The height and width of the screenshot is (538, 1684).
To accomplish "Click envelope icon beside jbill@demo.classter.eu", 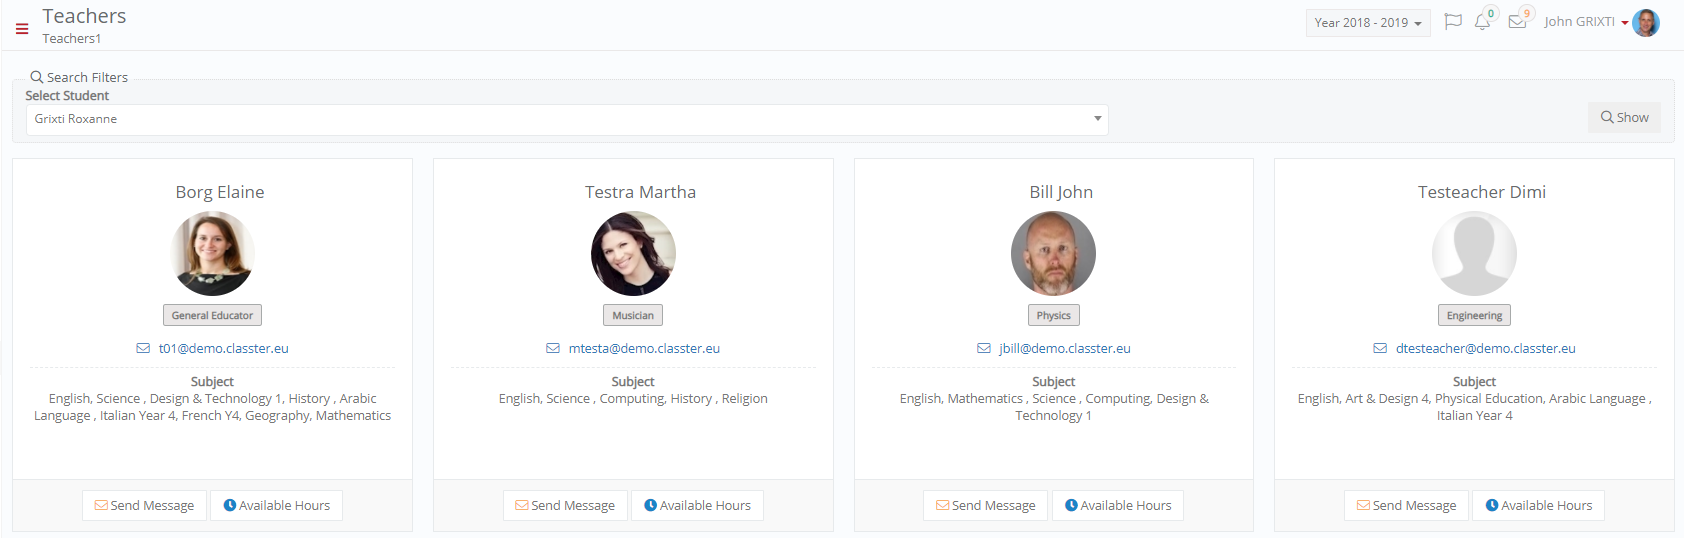I will (x=984, y=348).
